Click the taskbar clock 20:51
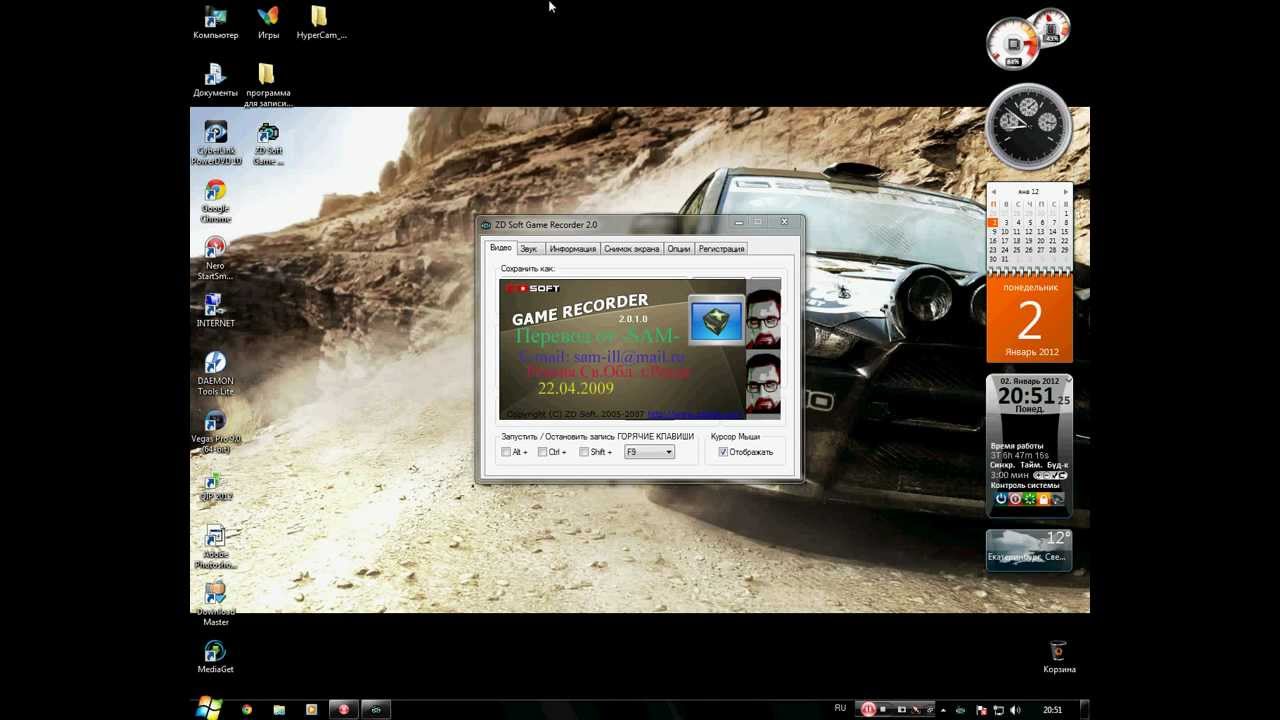The height and width of the screenshot is (720, 1280). point(1052,710)
